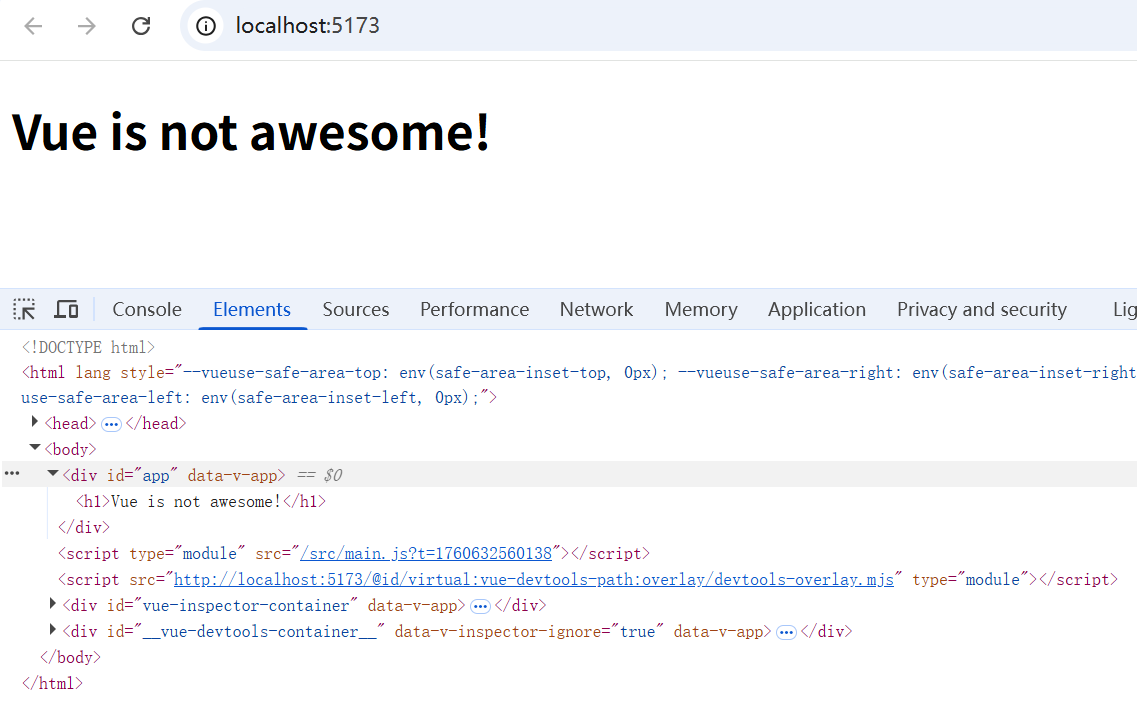Open the vue-inspector-container ellipsis badge
The height and width of the screenshot is (723, 1137).
(480, 606)
